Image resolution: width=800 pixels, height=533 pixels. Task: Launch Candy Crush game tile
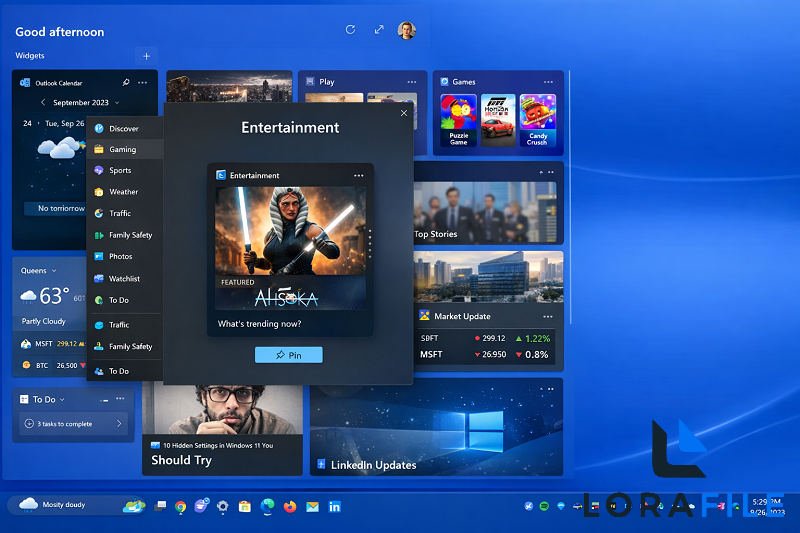pyautogui.click(x=538, y=120)
